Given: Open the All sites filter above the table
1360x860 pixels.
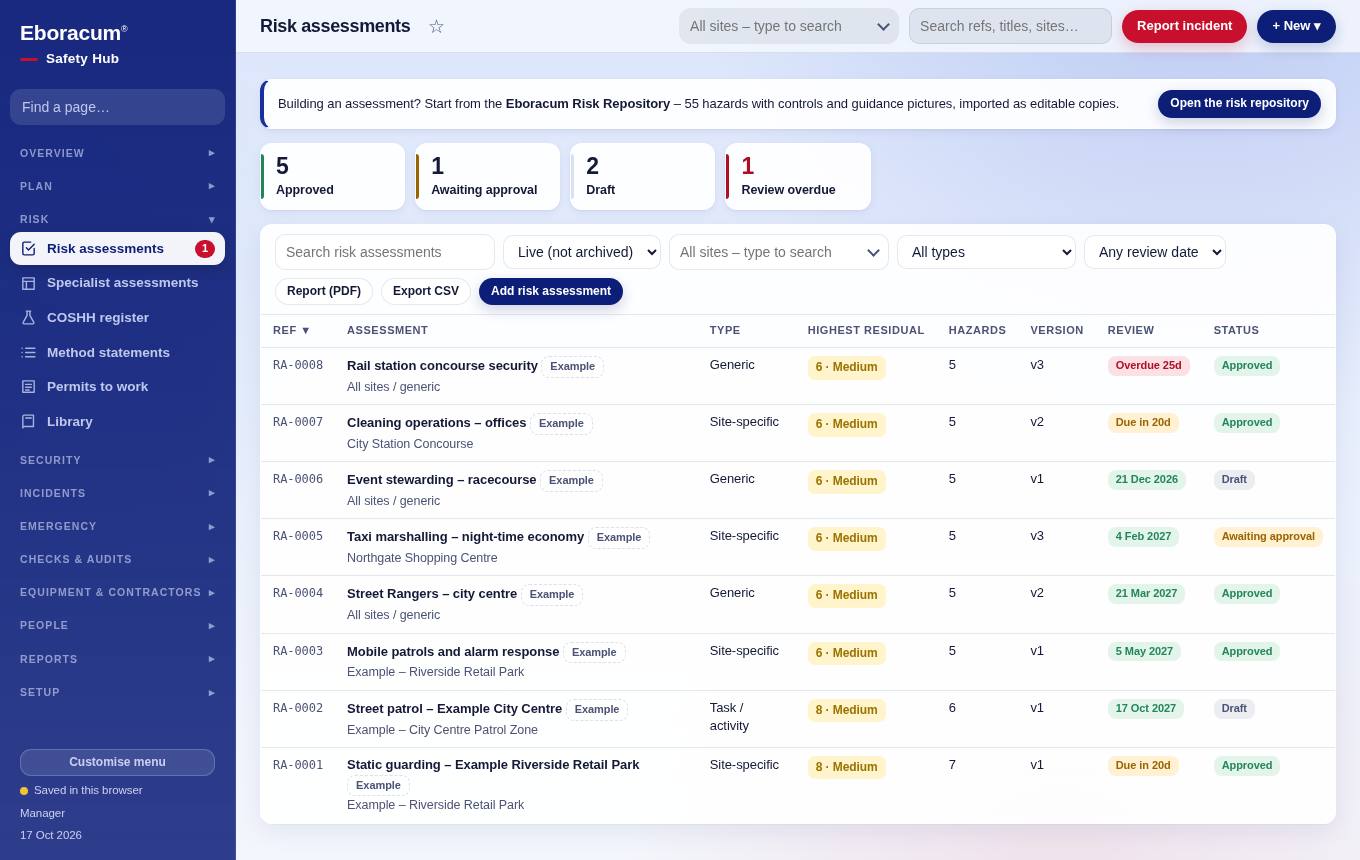Looking at the screenshot, I should (779, 252).
